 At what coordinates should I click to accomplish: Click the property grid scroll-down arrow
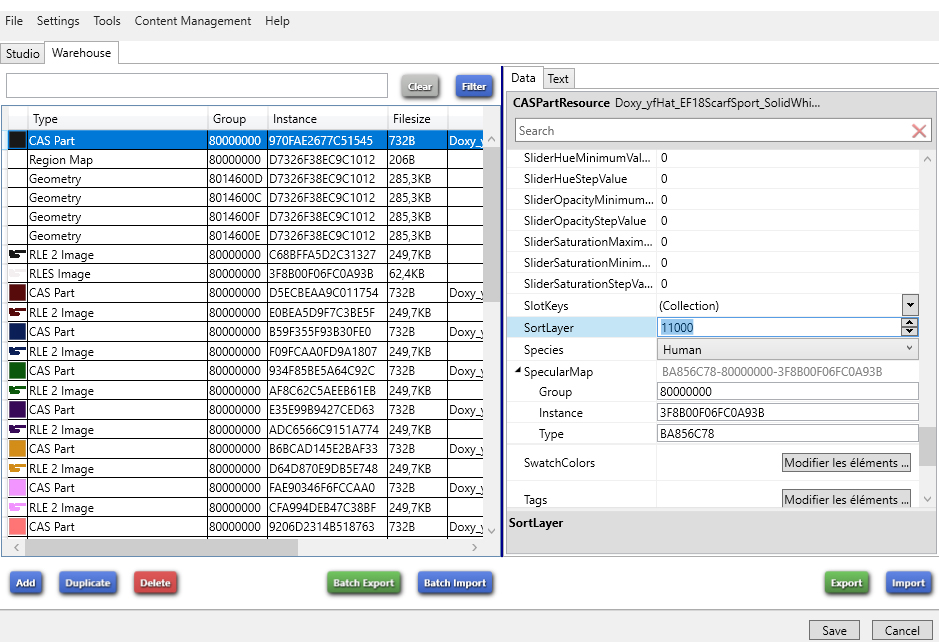pyautogui.click(x=927, y=499)
